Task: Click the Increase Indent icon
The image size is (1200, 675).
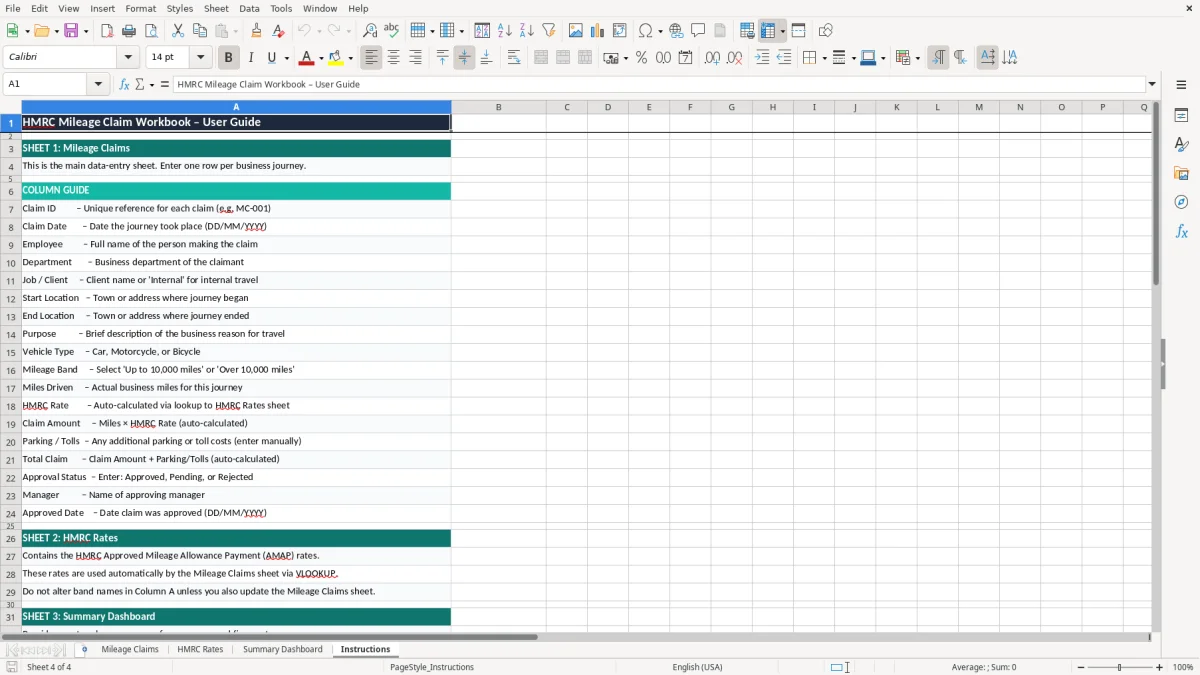Action: [x=762, y=58]
